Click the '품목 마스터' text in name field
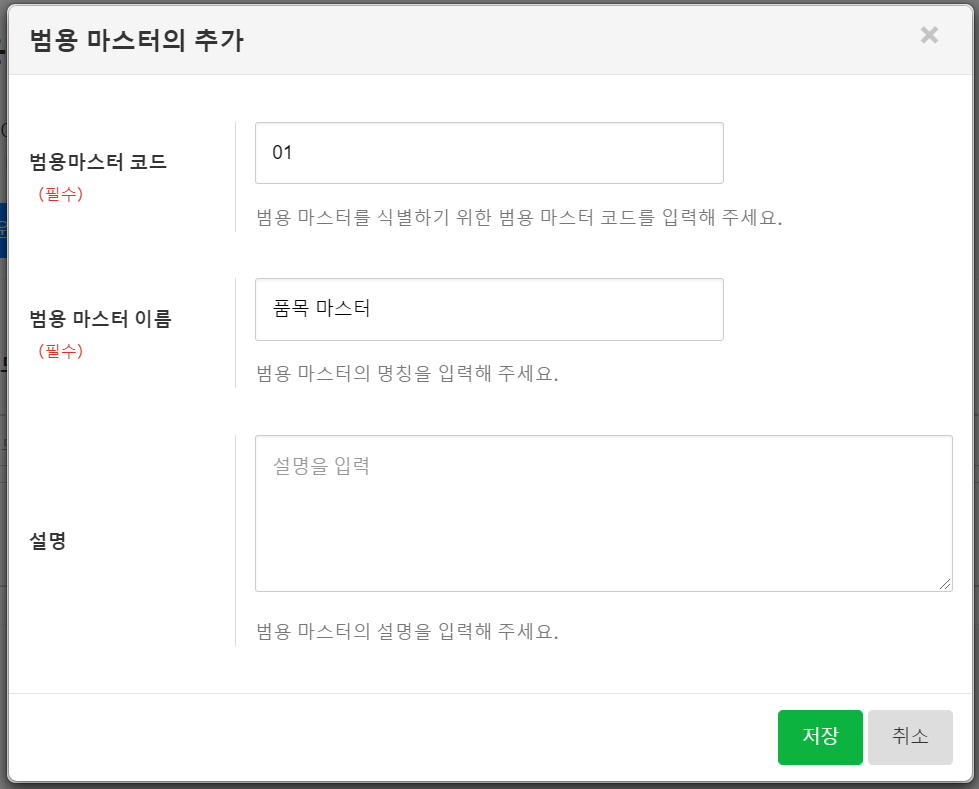The height and width of the screenshot is (789, 979). (321, 309)
